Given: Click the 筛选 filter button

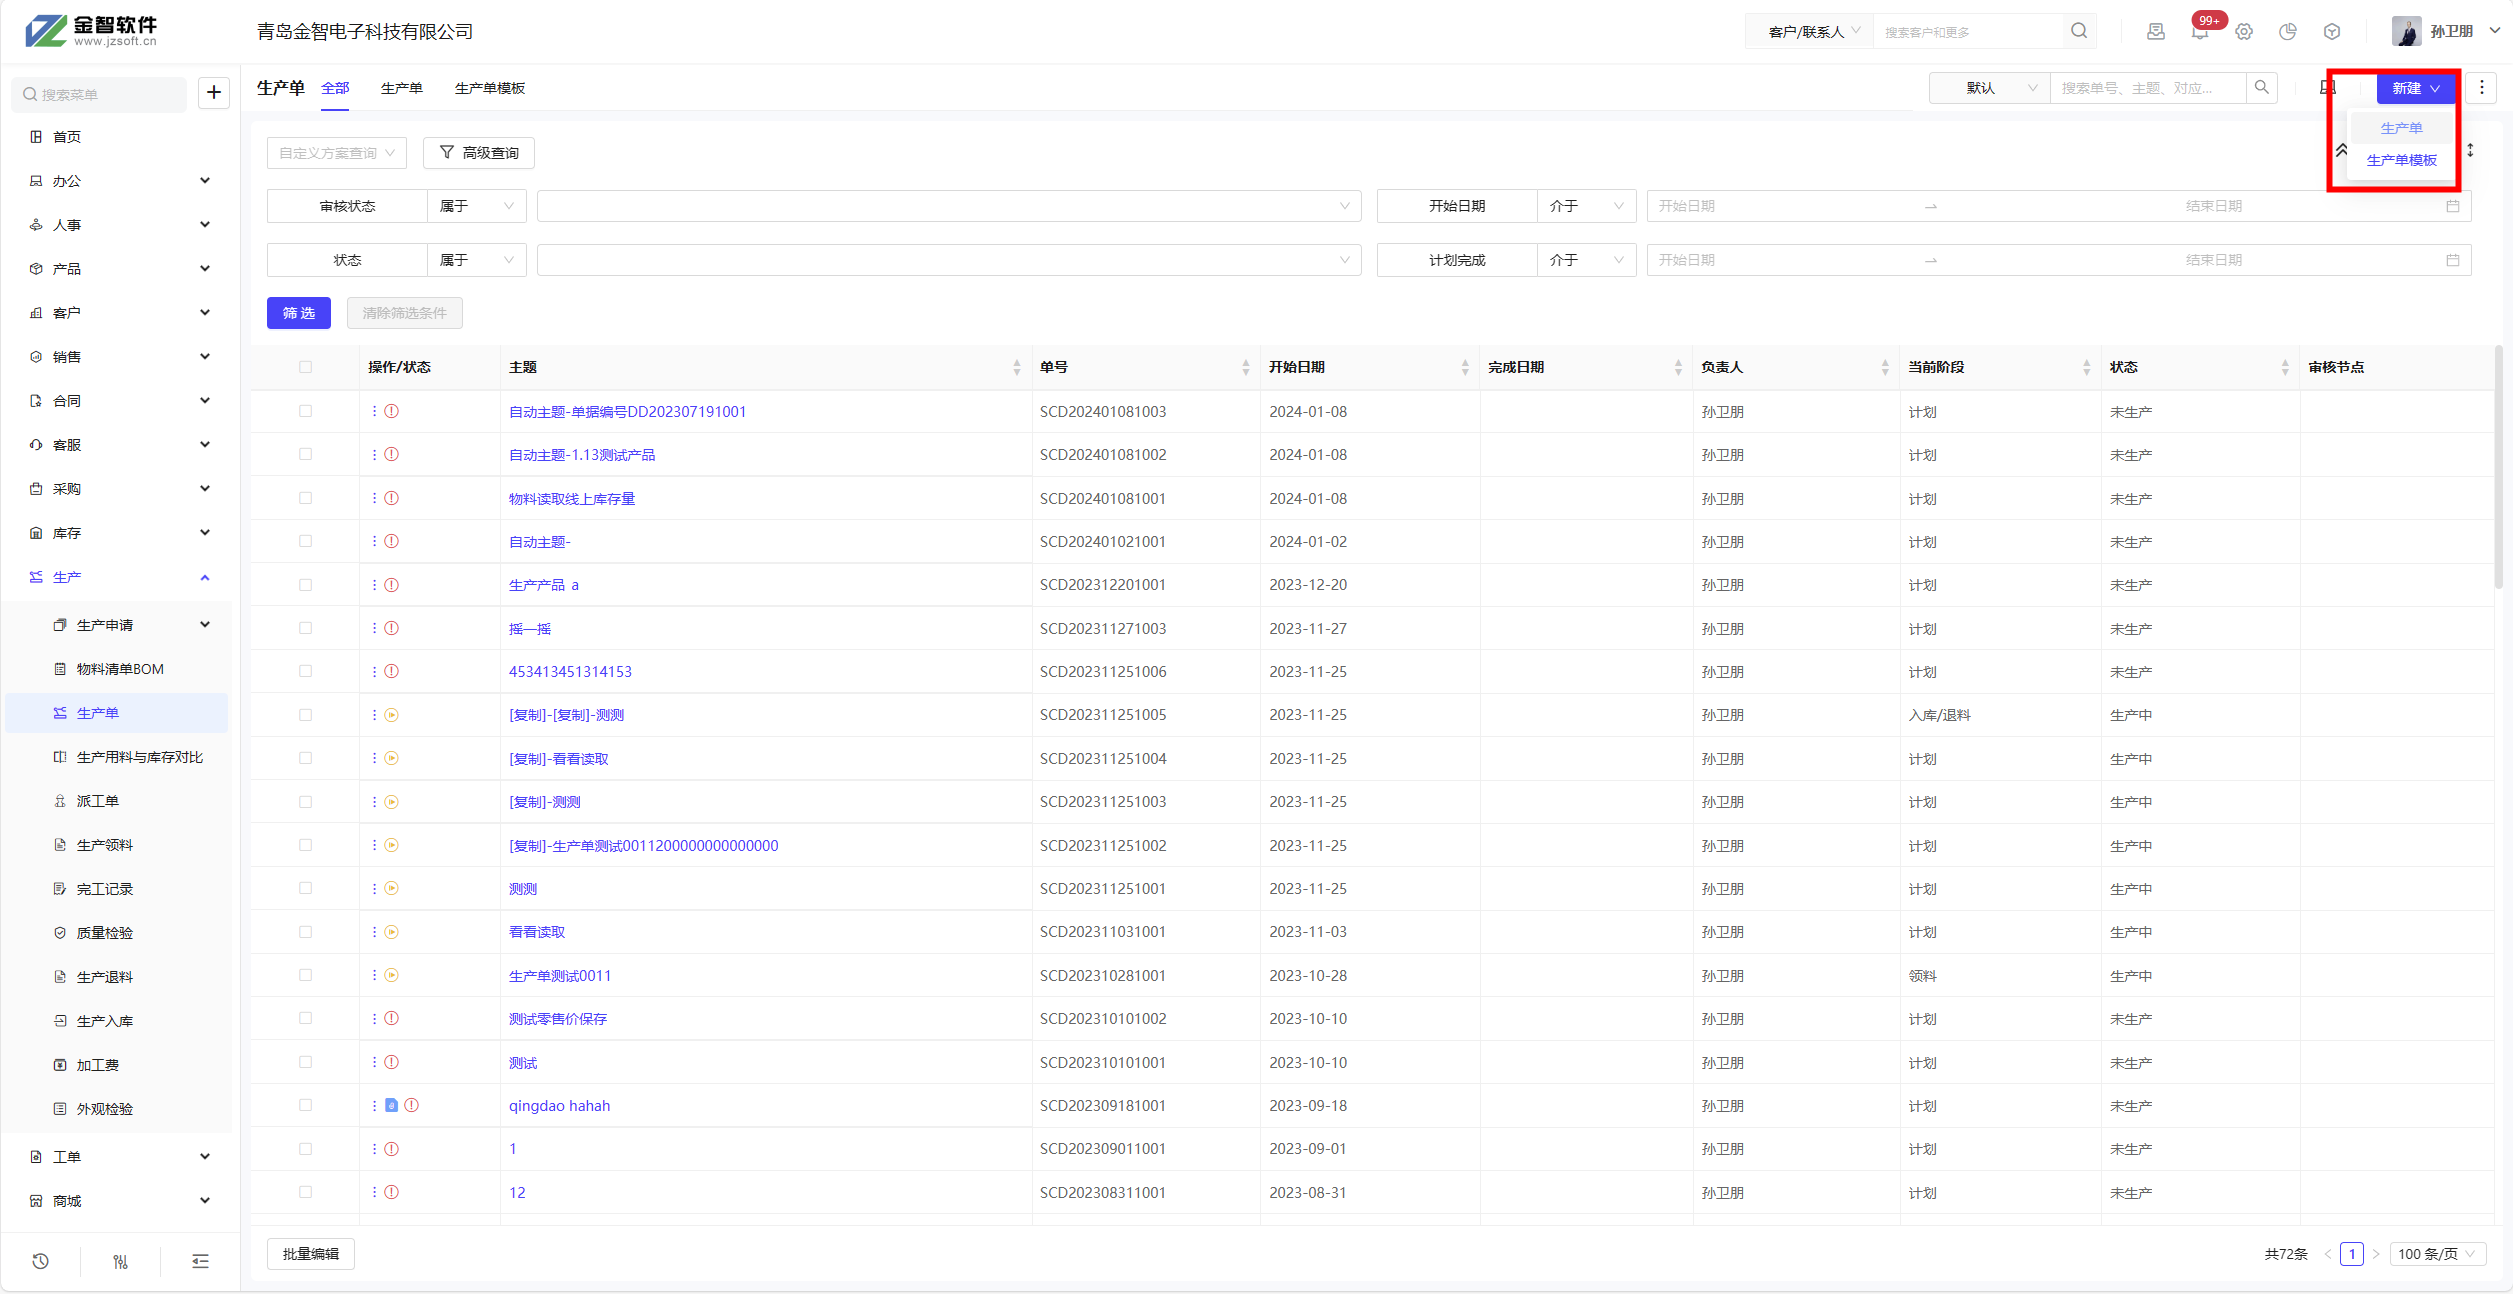Looking at the screenshot, I should pos(299,313).
